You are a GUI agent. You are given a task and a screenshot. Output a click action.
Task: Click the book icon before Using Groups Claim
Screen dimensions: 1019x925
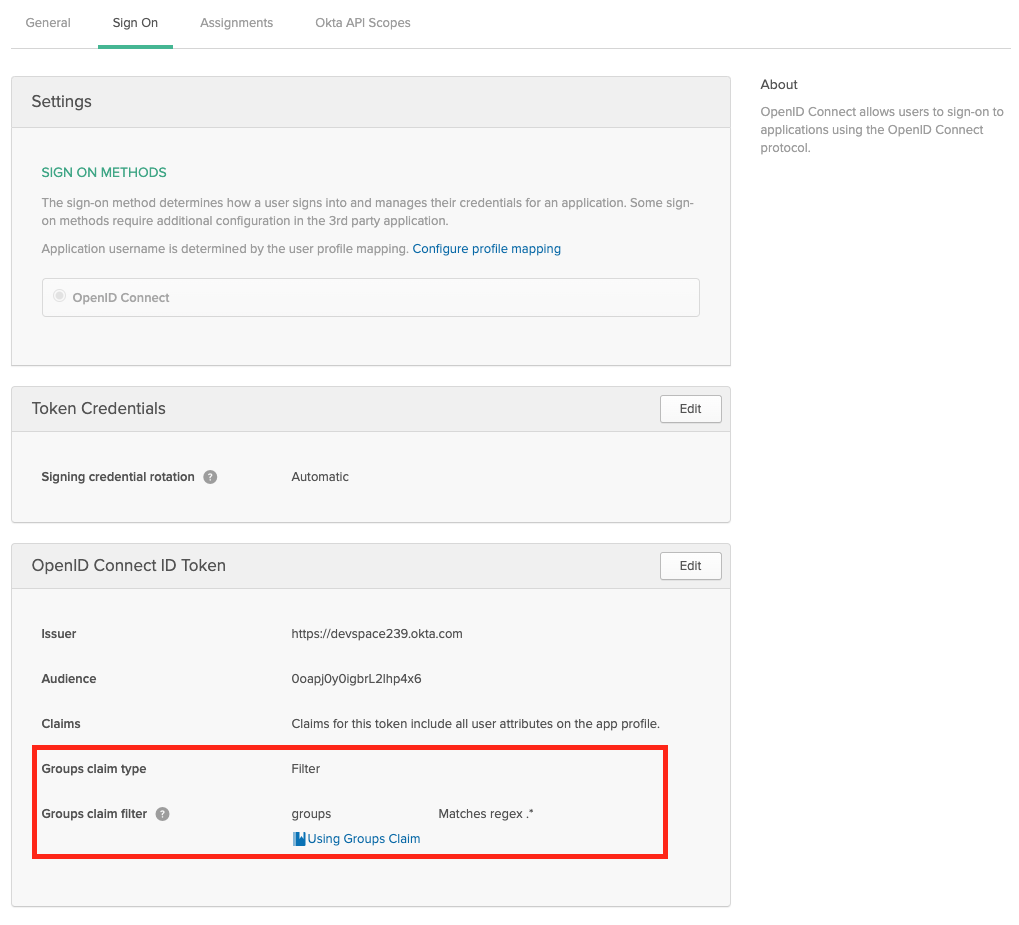299,839
